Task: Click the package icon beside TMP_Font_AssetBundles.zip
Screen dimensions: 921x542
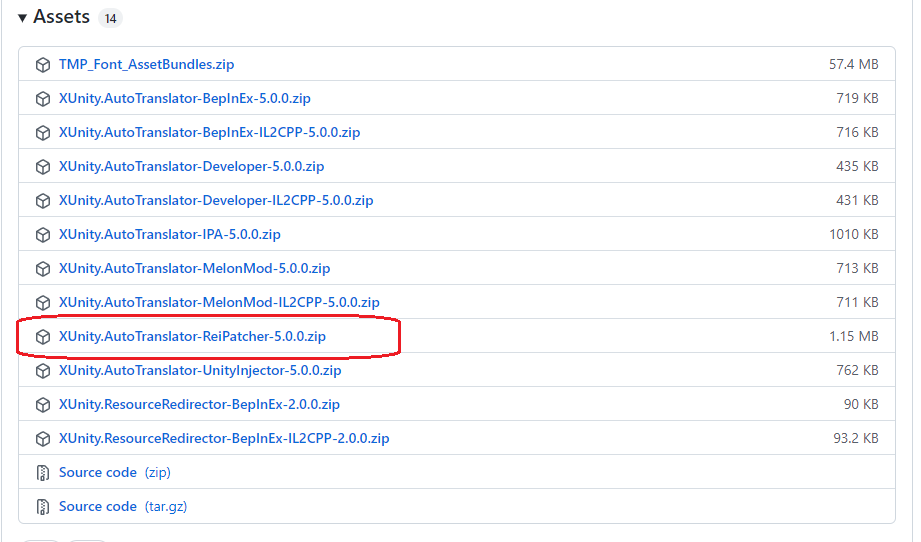Action: (x=43, y=65)
